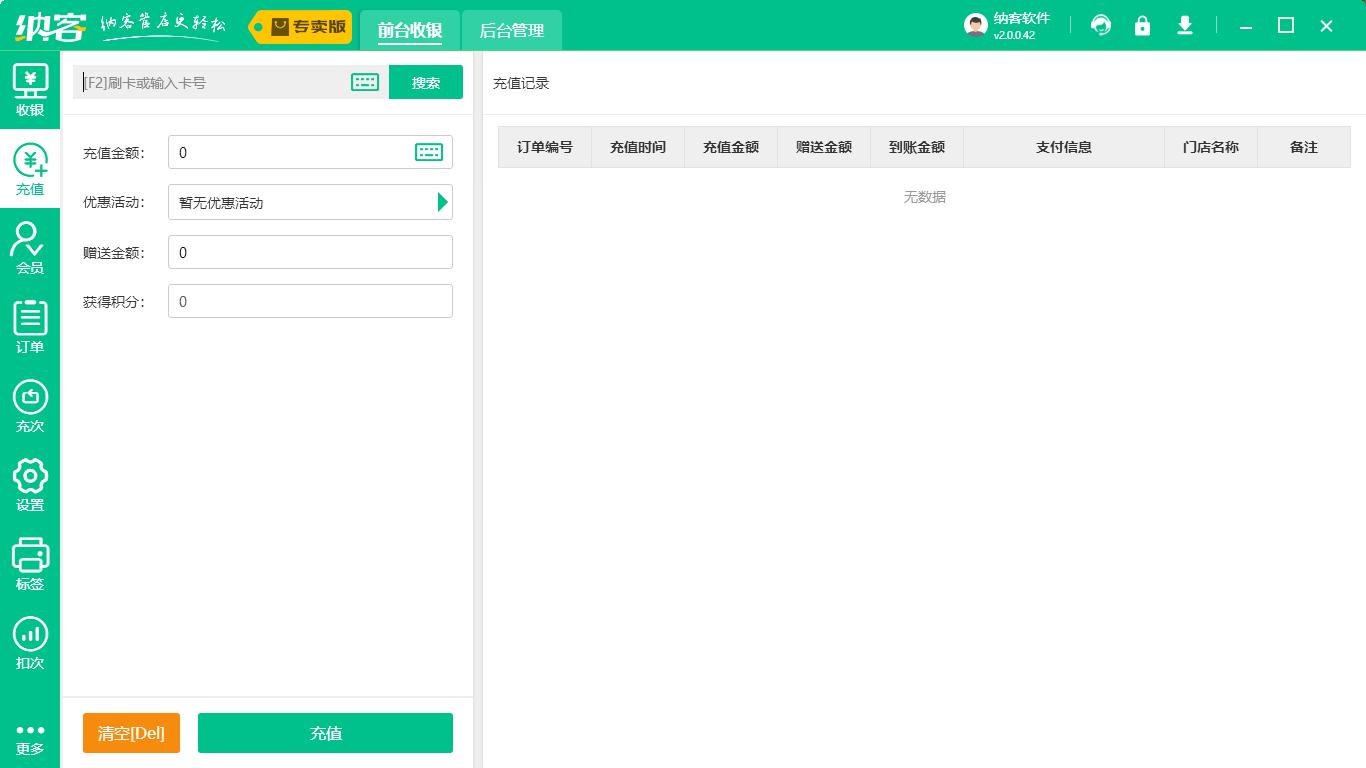Switch to the 后台管理 tab

[511, 31]
